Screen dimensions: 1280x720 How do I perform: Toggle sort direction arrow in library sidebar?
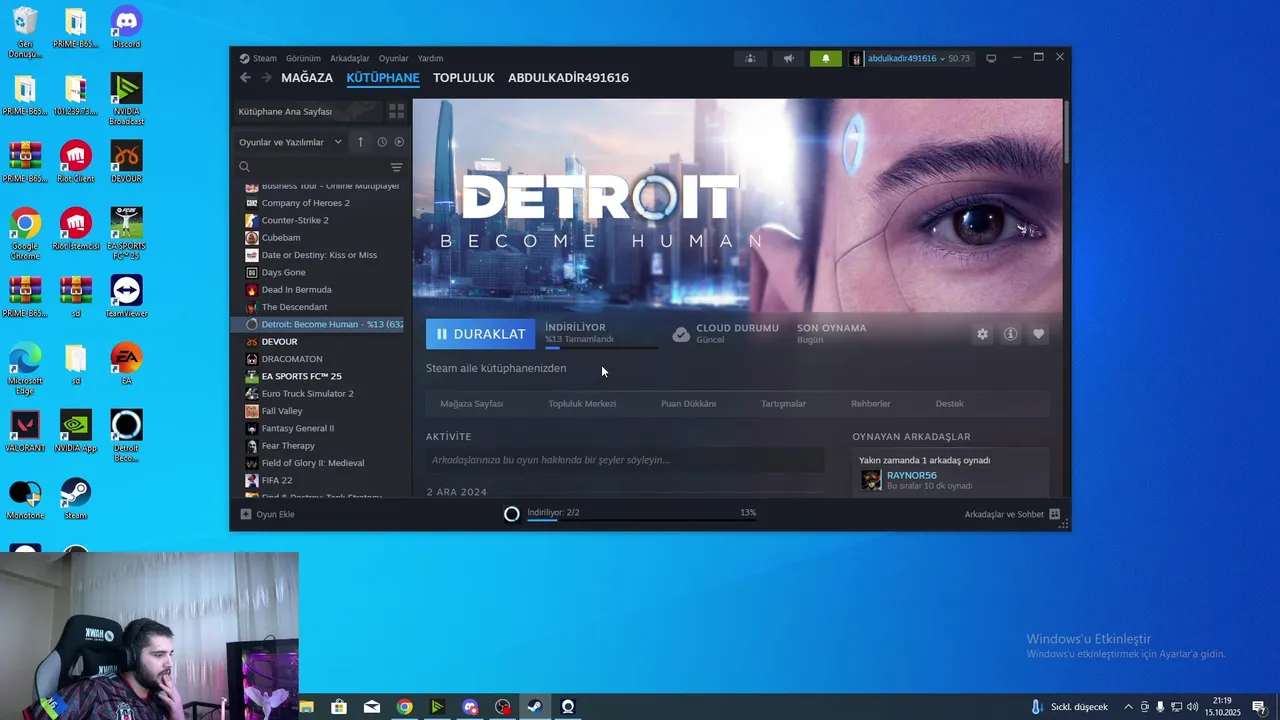pos(360,142)
